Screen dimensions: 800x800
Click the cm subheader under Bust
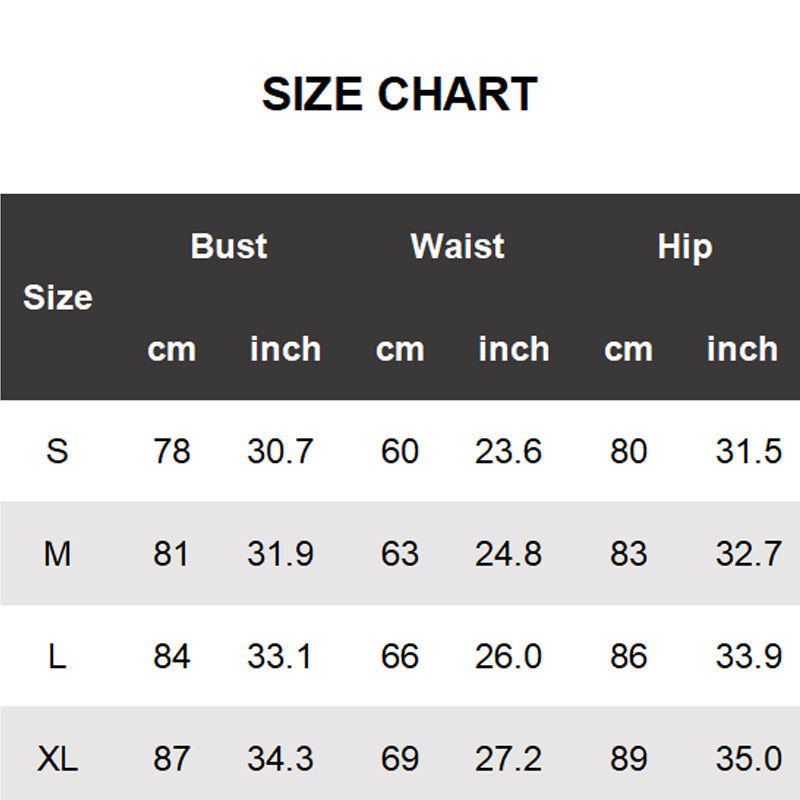(x=171, y=350)
